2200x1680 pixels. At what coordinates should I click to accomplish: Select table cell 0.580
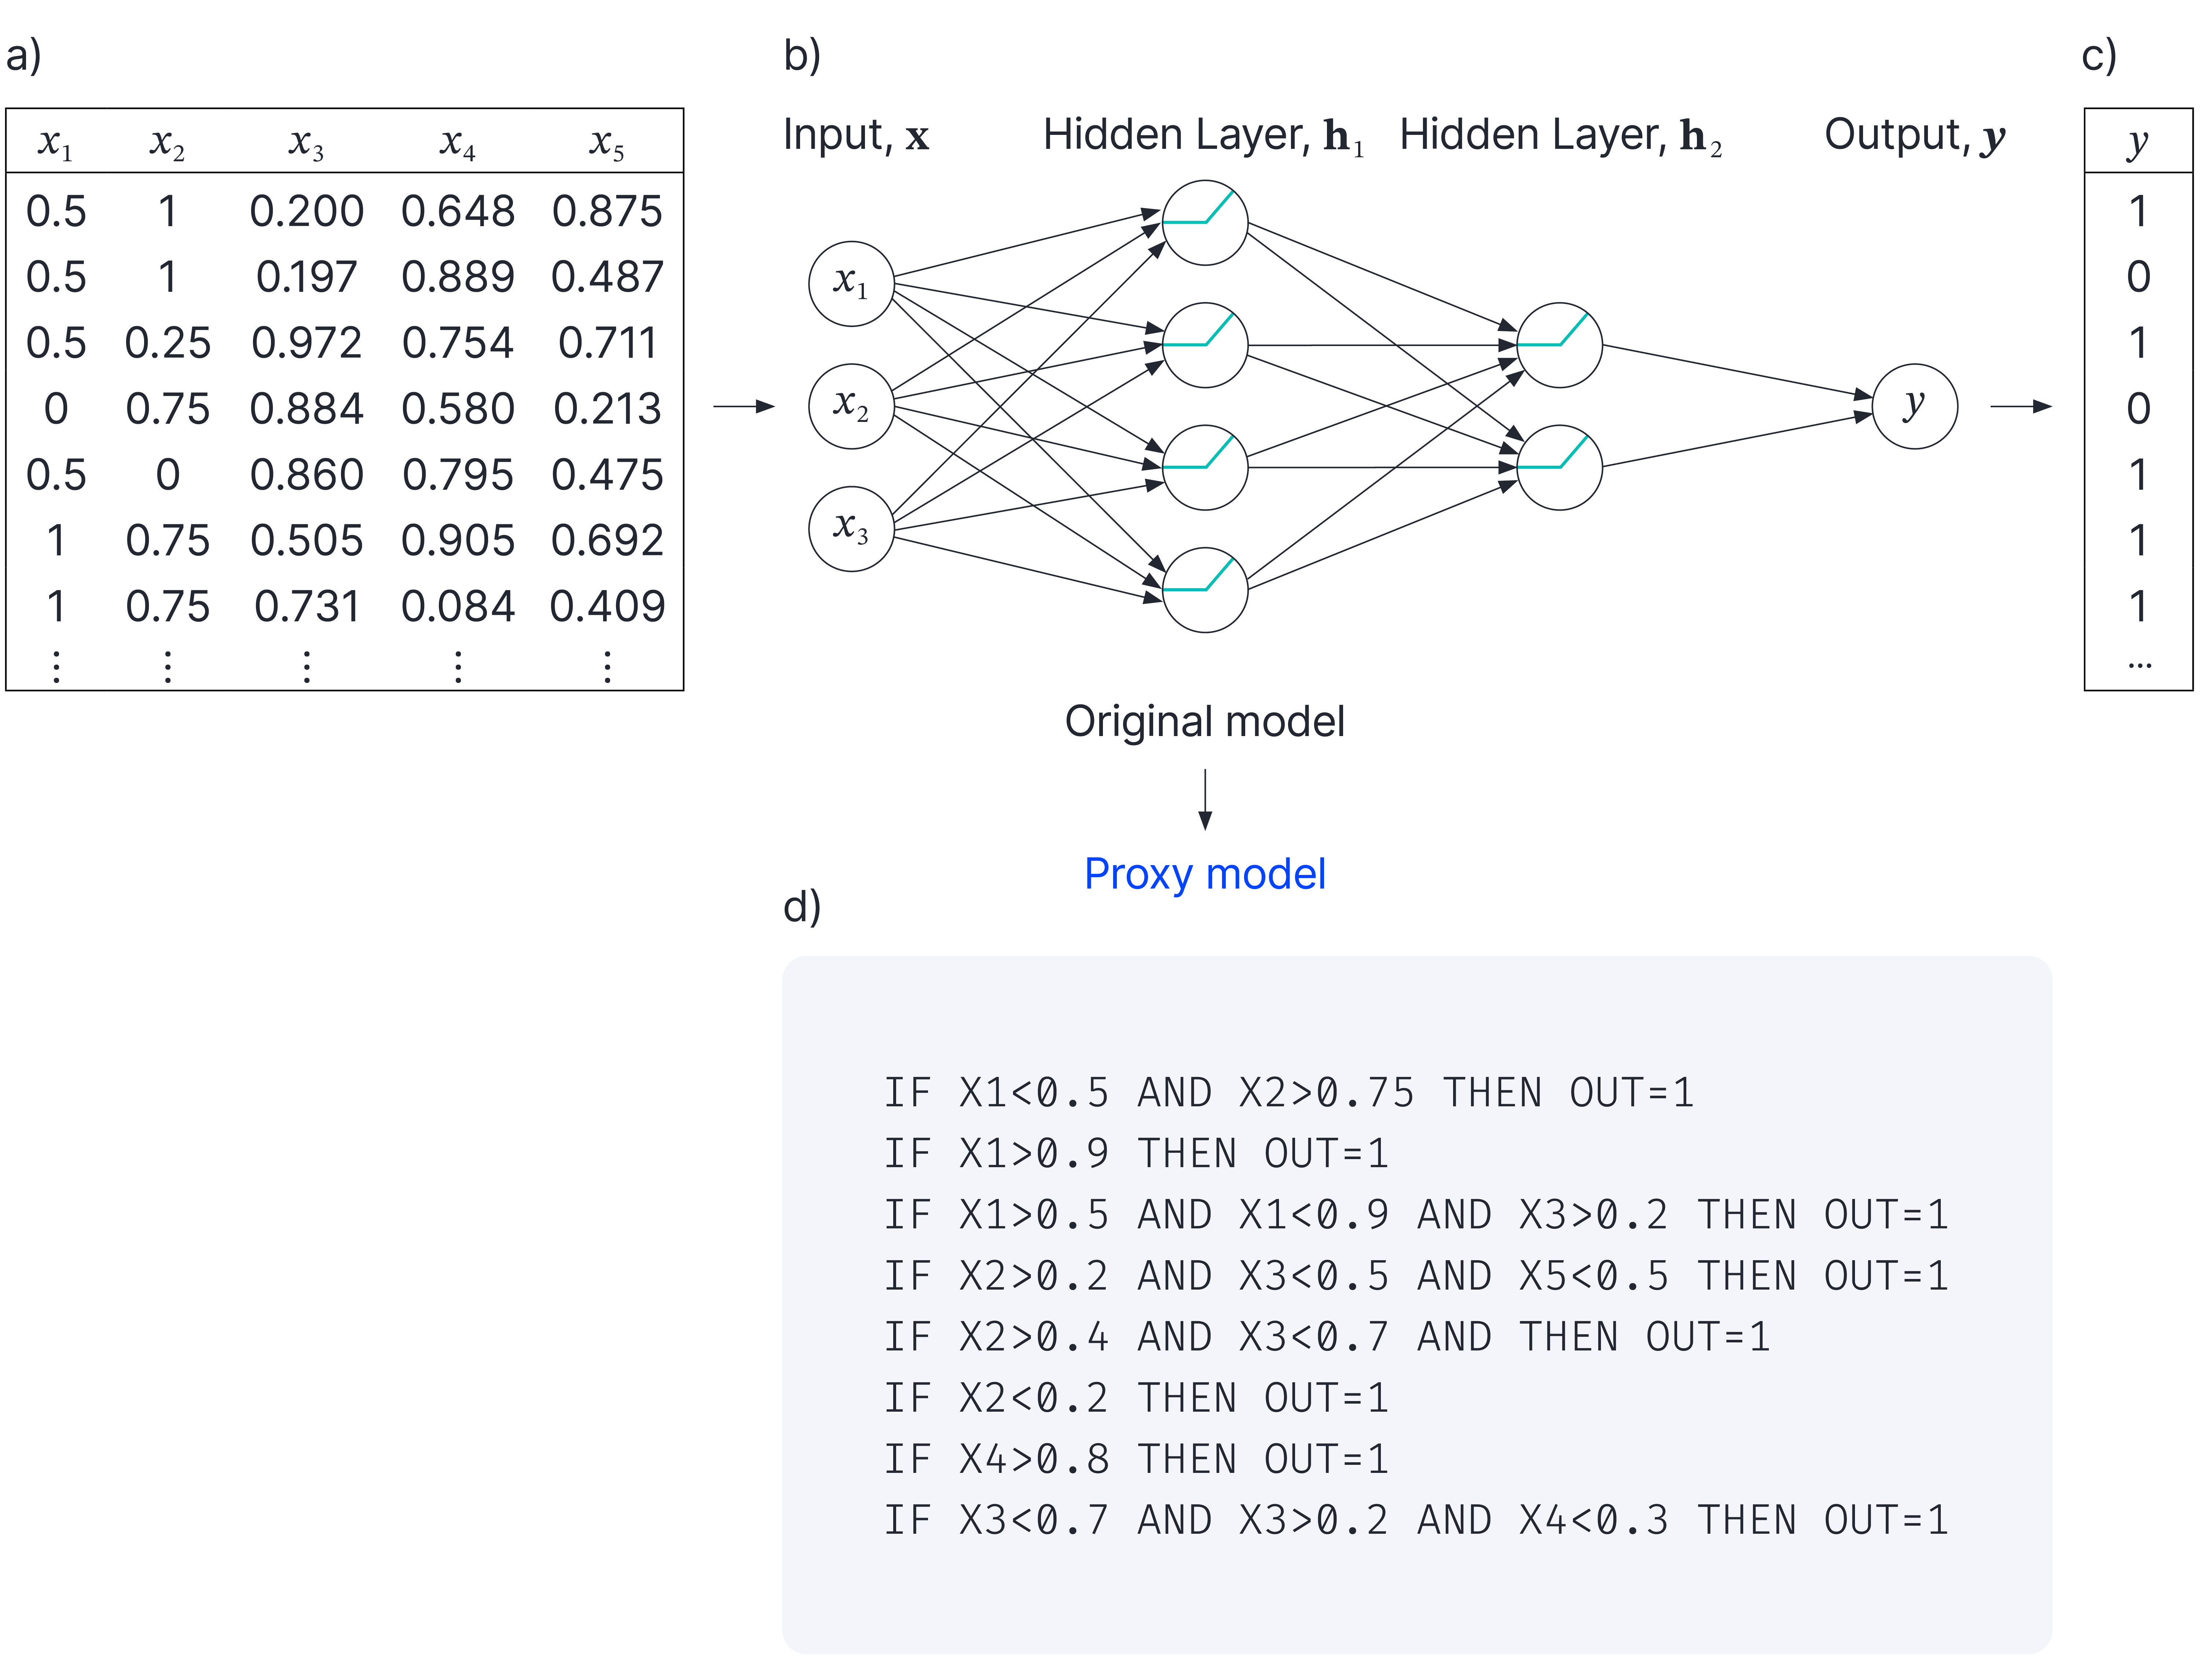click(x=458, y=409)
